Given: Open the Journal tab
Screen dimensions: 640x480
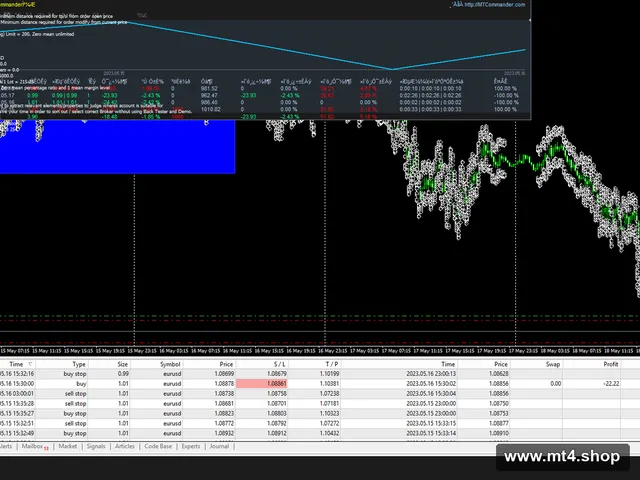Looking at the screenshot, I should coord(219,446).
